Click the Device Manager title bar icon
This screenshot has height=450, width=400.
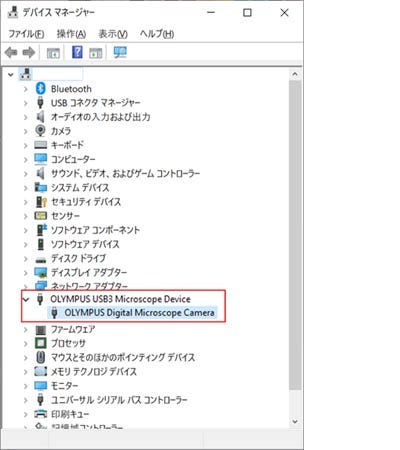[x=12, y=12]
